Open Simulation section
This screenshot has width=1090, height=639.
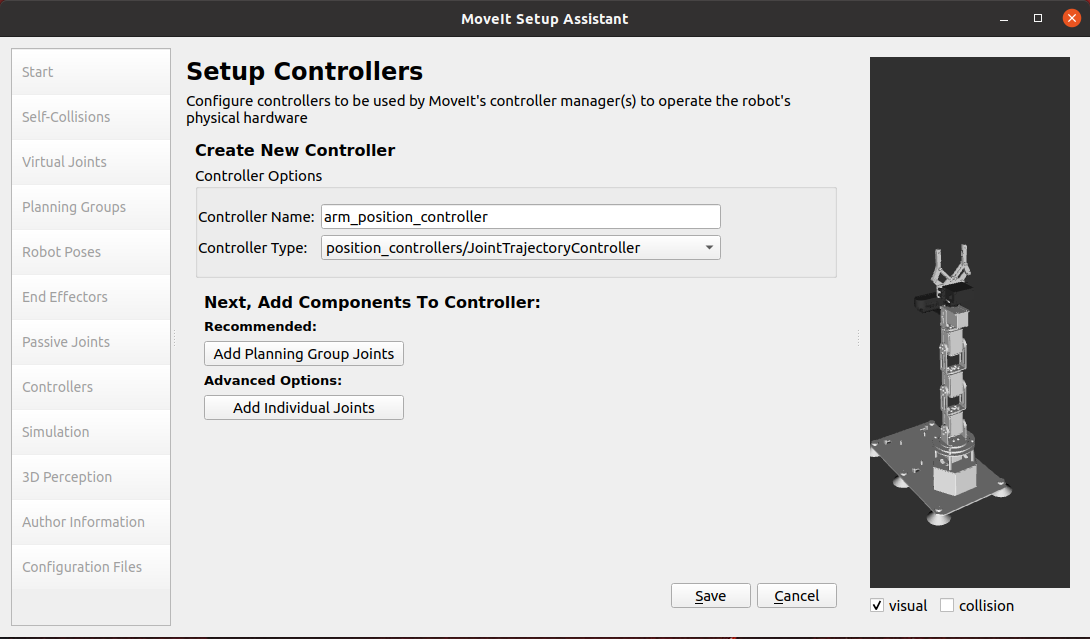coord(91,432)
